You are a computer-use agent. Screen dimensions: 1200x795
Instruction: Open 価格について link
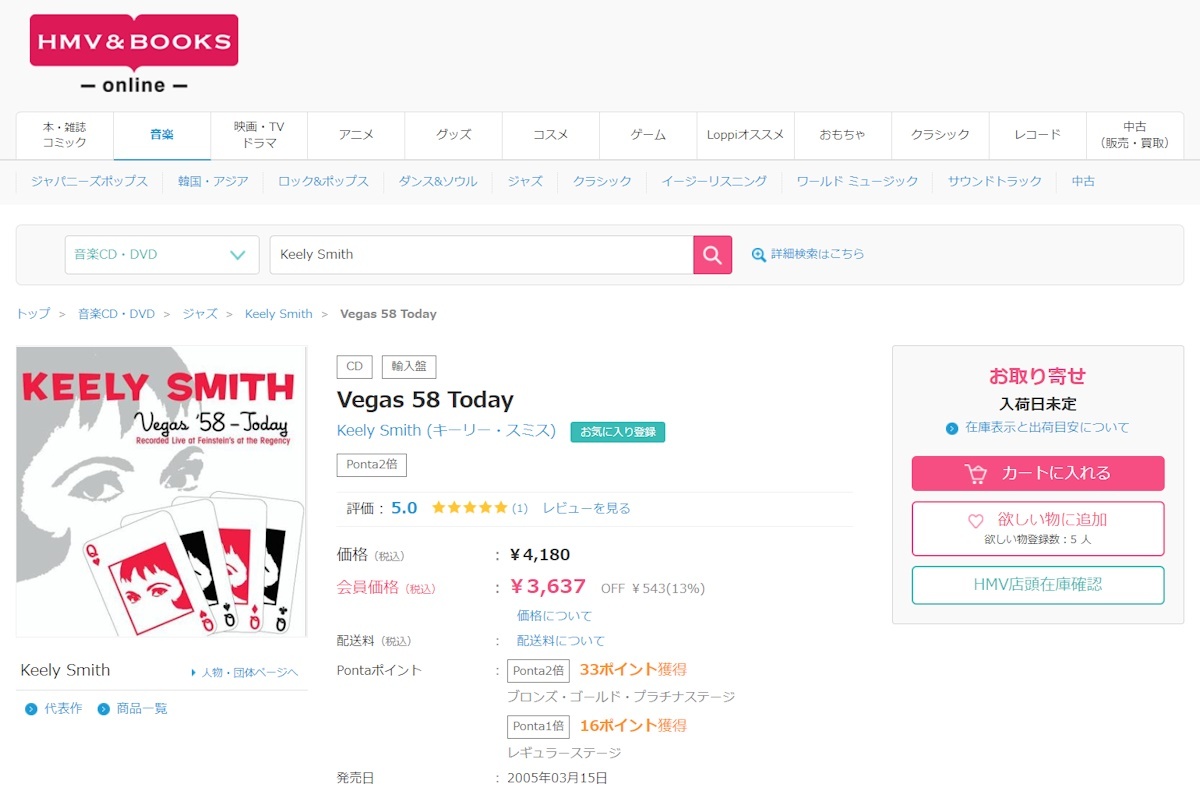pyautogui.click(x=554, y=616)
